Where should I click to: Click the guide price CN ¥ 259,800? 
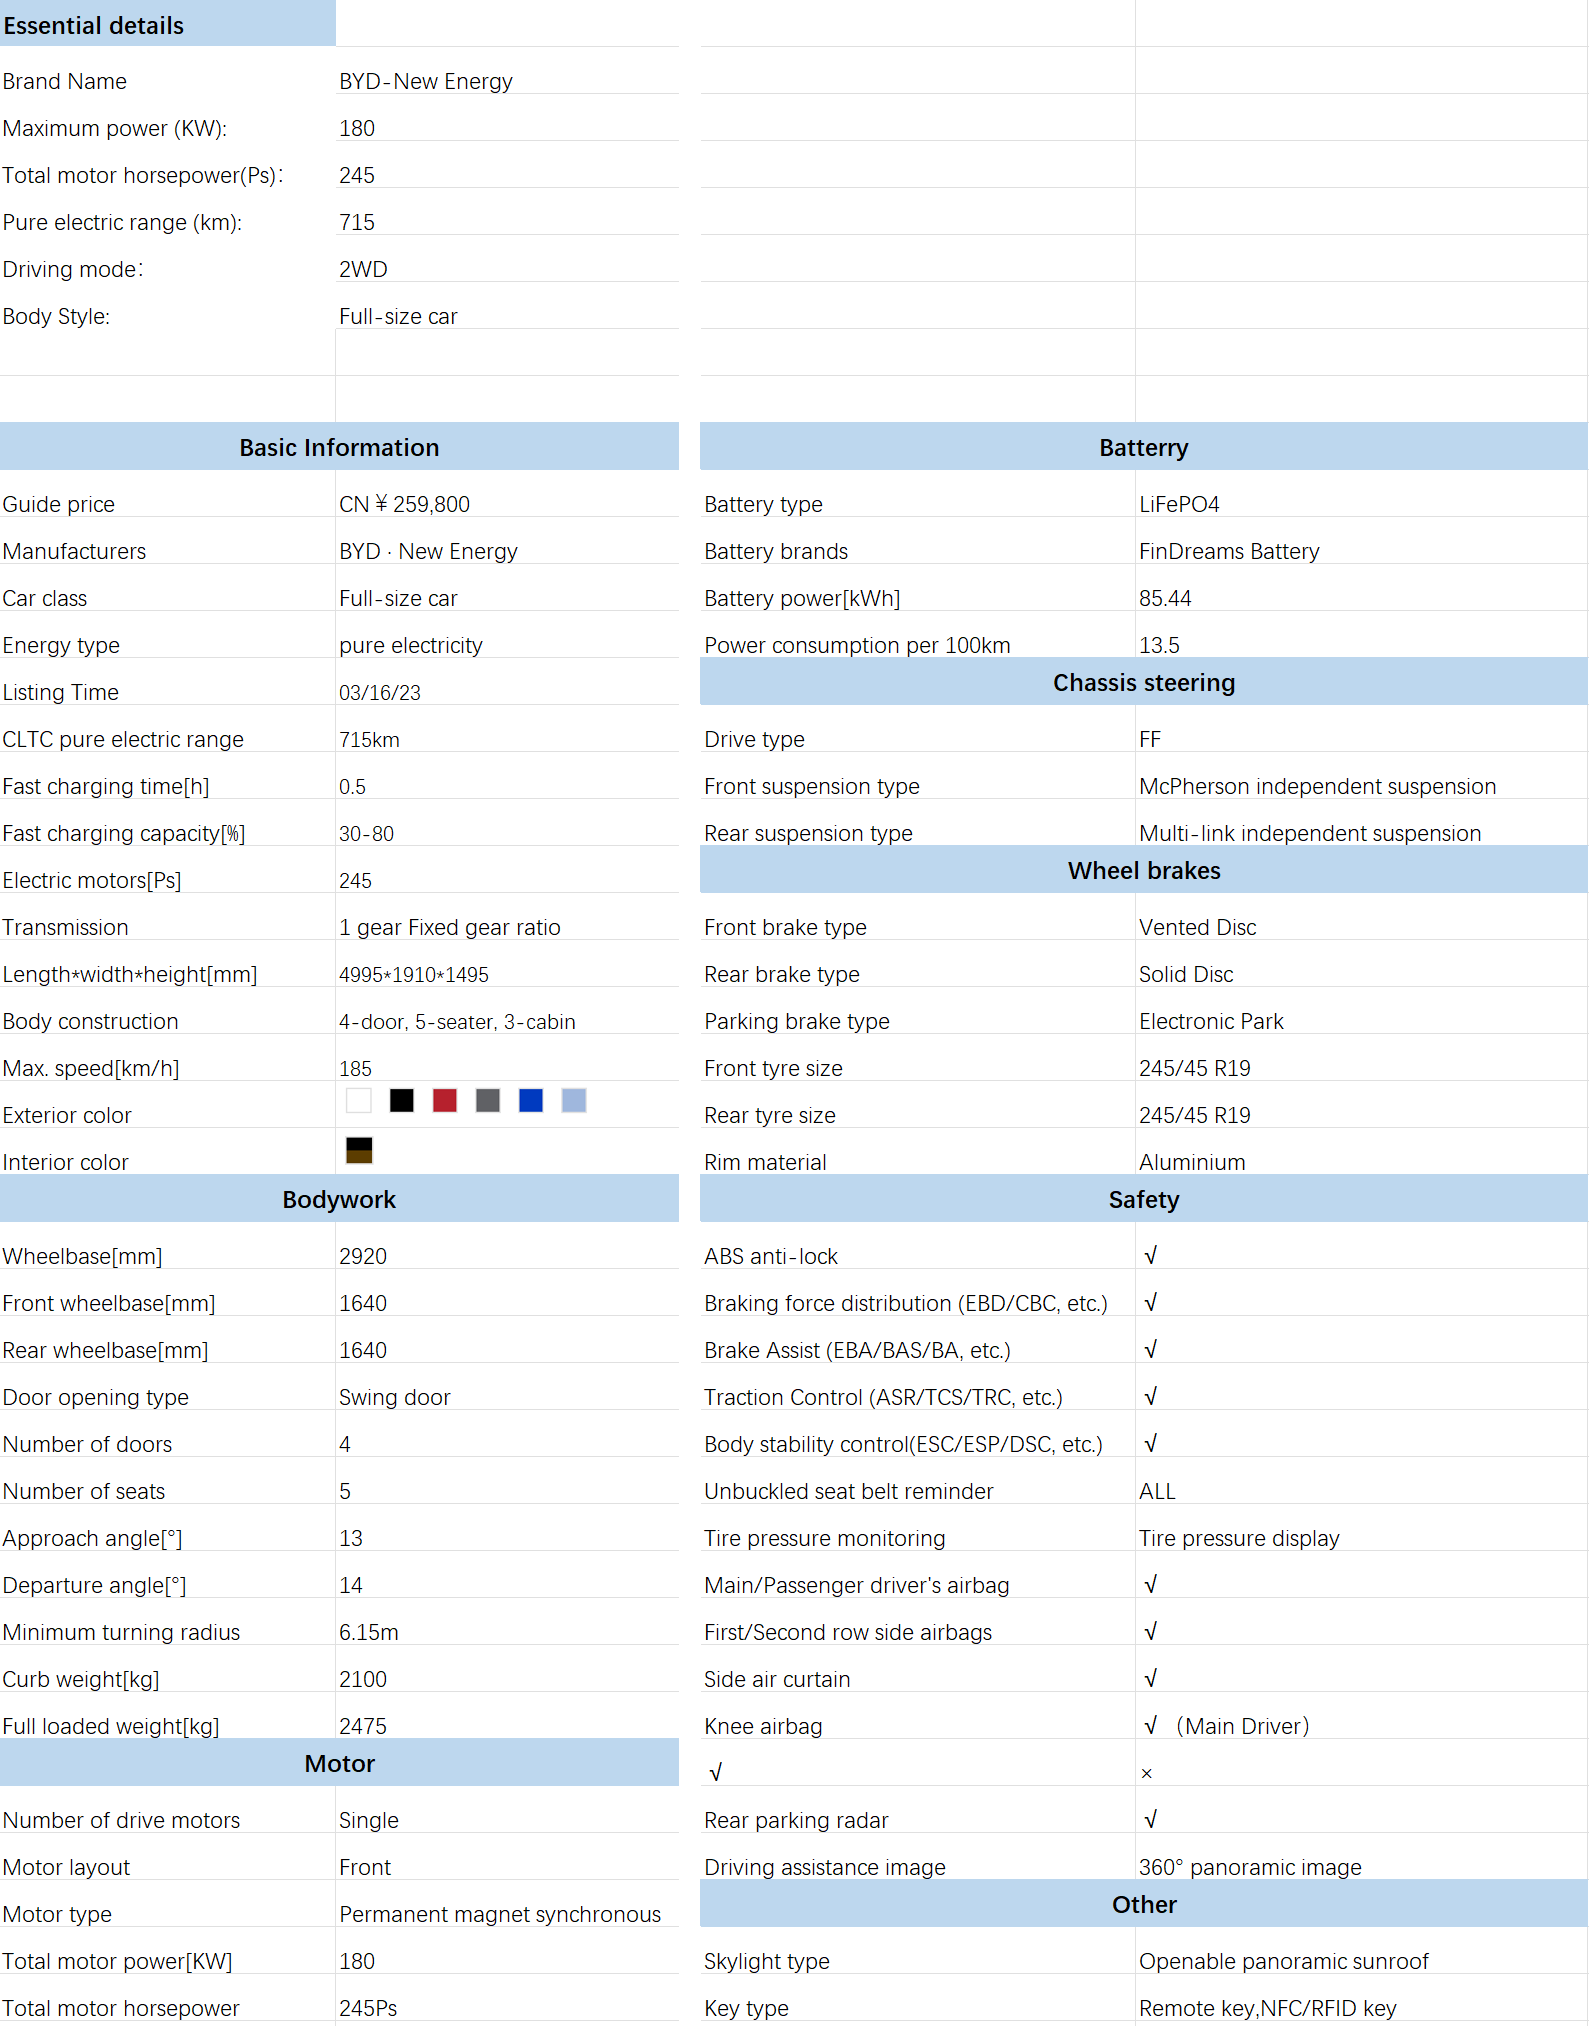[x=404, y=504]
